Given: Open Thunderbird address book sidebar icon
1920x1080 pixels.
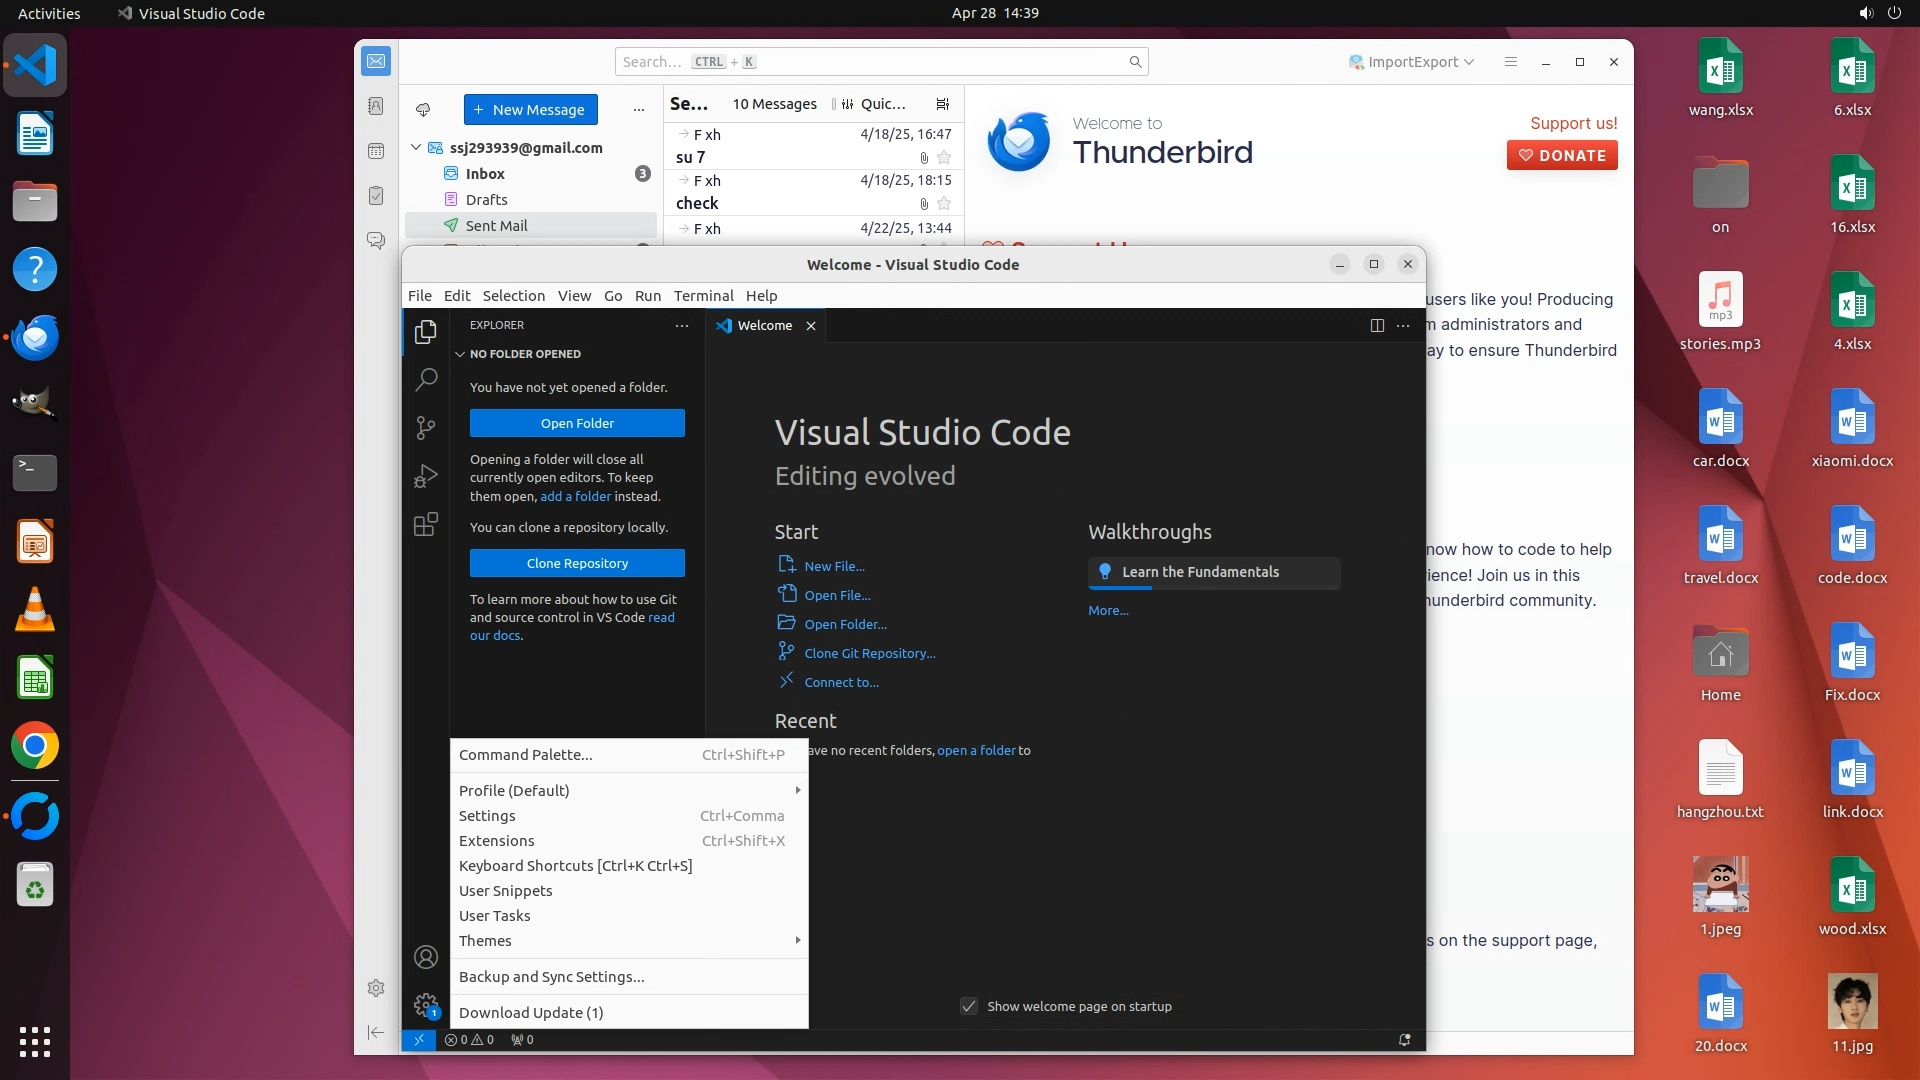Looking at the screenshot, I should [x=376, y=106].
